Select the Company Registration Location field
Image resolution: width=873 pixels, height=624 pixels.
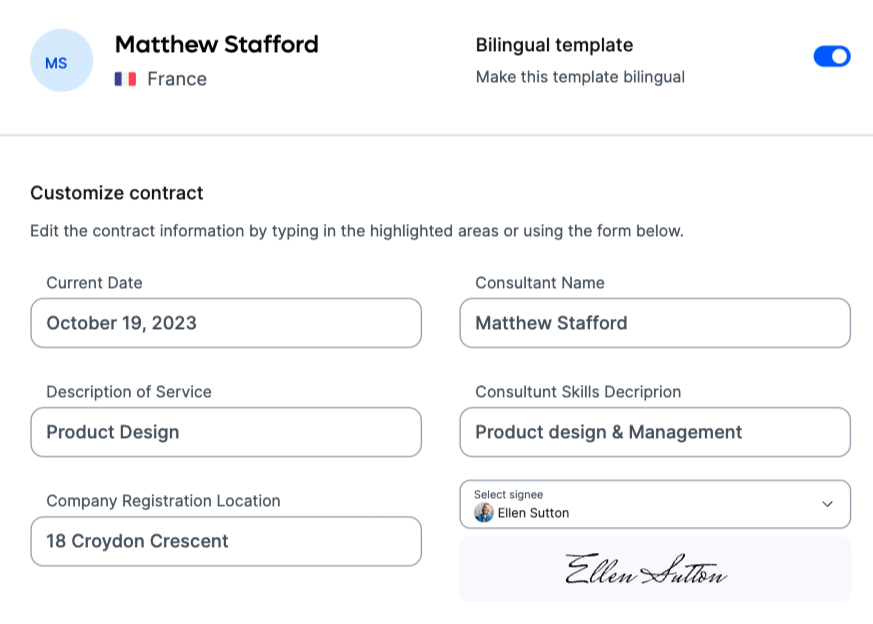(225, 541)
